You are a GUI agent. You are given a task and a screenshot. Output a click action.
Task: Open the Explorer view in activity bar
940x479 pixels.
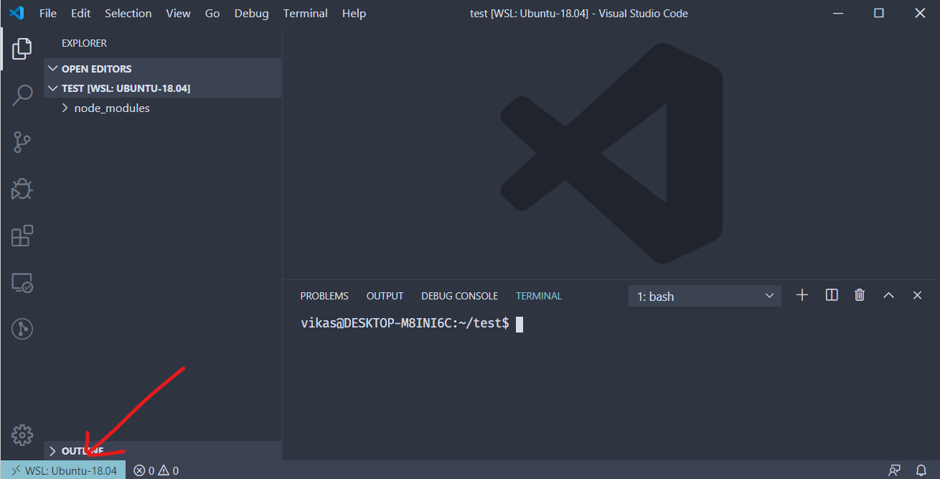point(22,49)
